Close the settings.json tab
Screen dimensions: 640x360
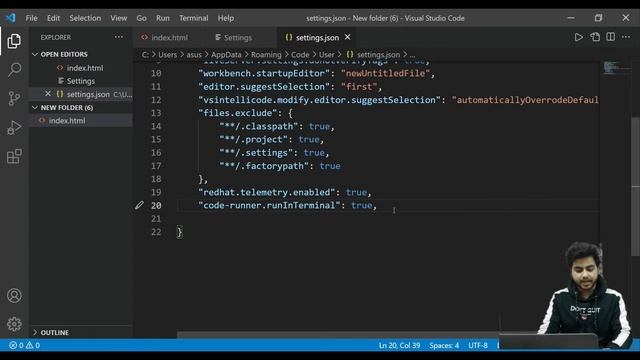347,37
